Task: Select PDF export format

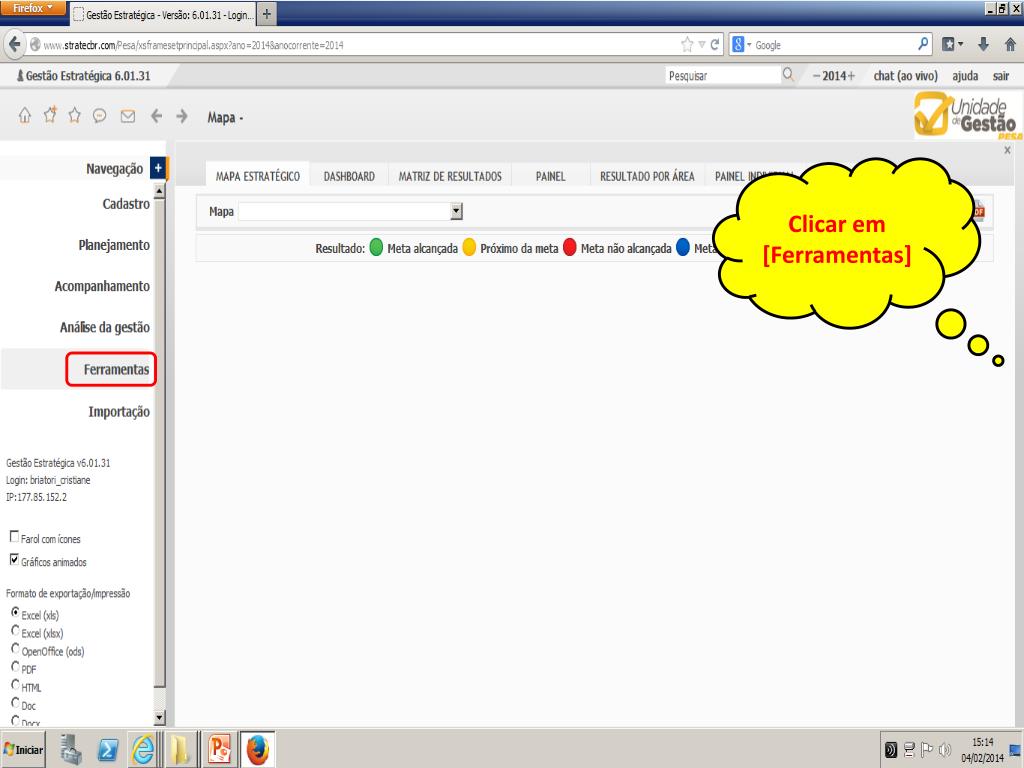Action: tap(15, 667)
